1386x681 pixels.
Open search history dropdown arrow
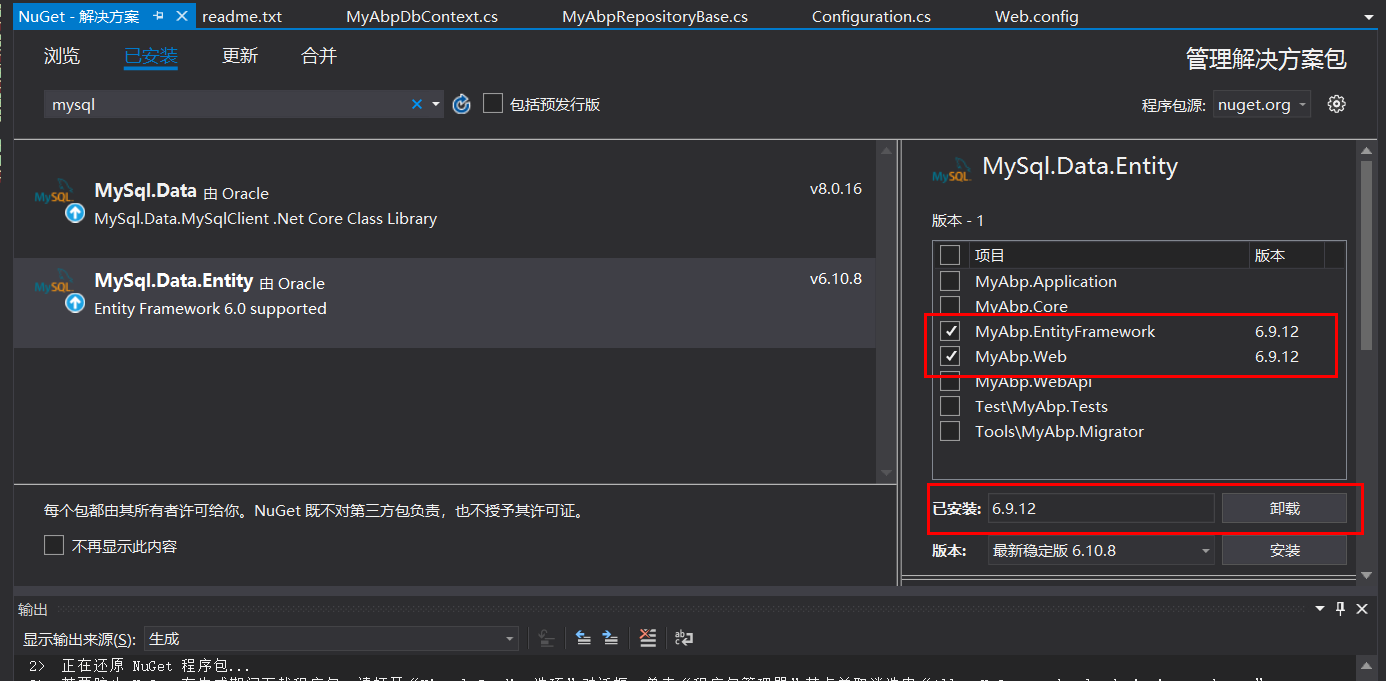point(436,104)
